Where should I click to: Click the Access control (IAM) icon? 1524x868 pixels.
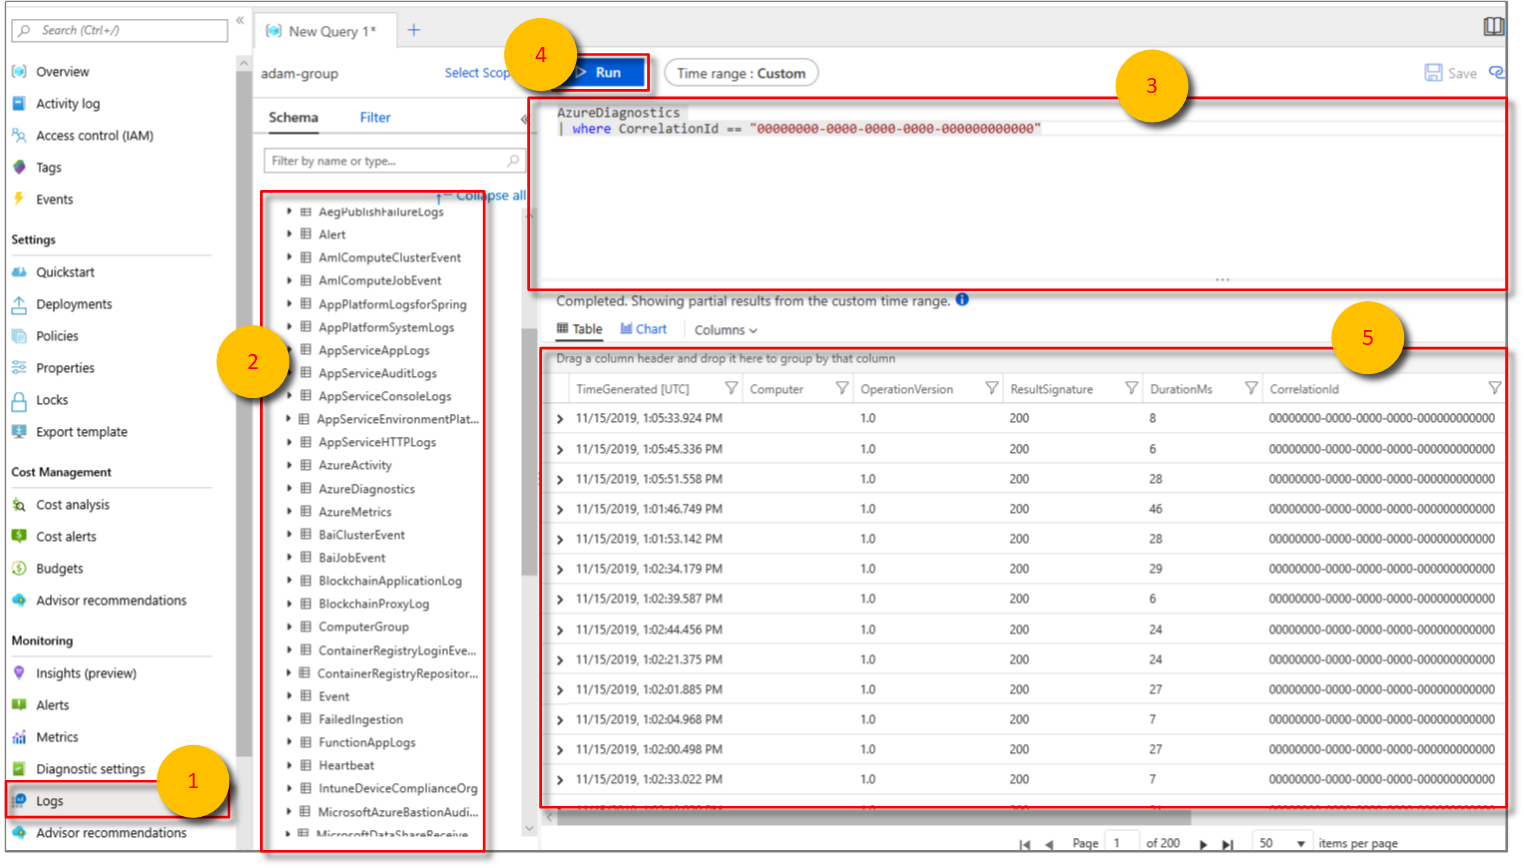tap(19, 136)
